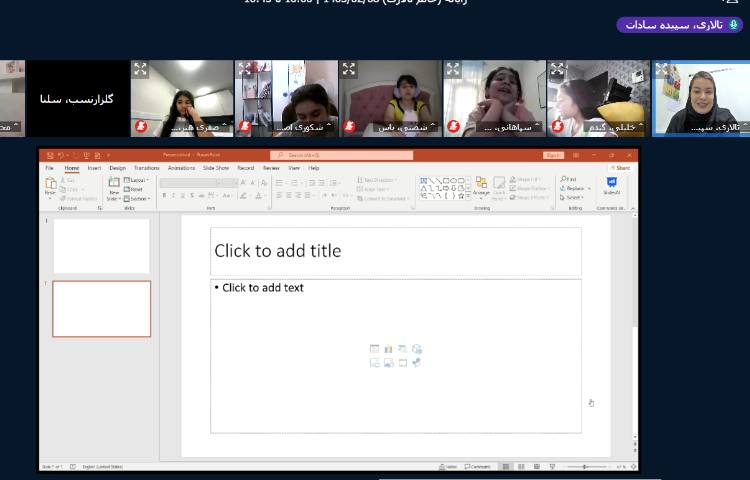Click the font color icon
750x480 pixels.
[x=259, y=196]
